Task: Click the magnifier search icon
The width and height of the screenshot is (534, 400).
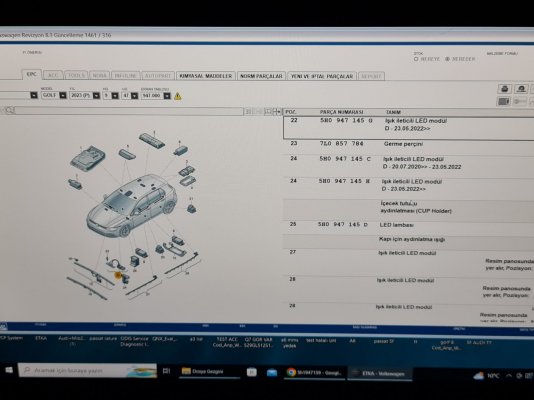Action: [9, 110]
